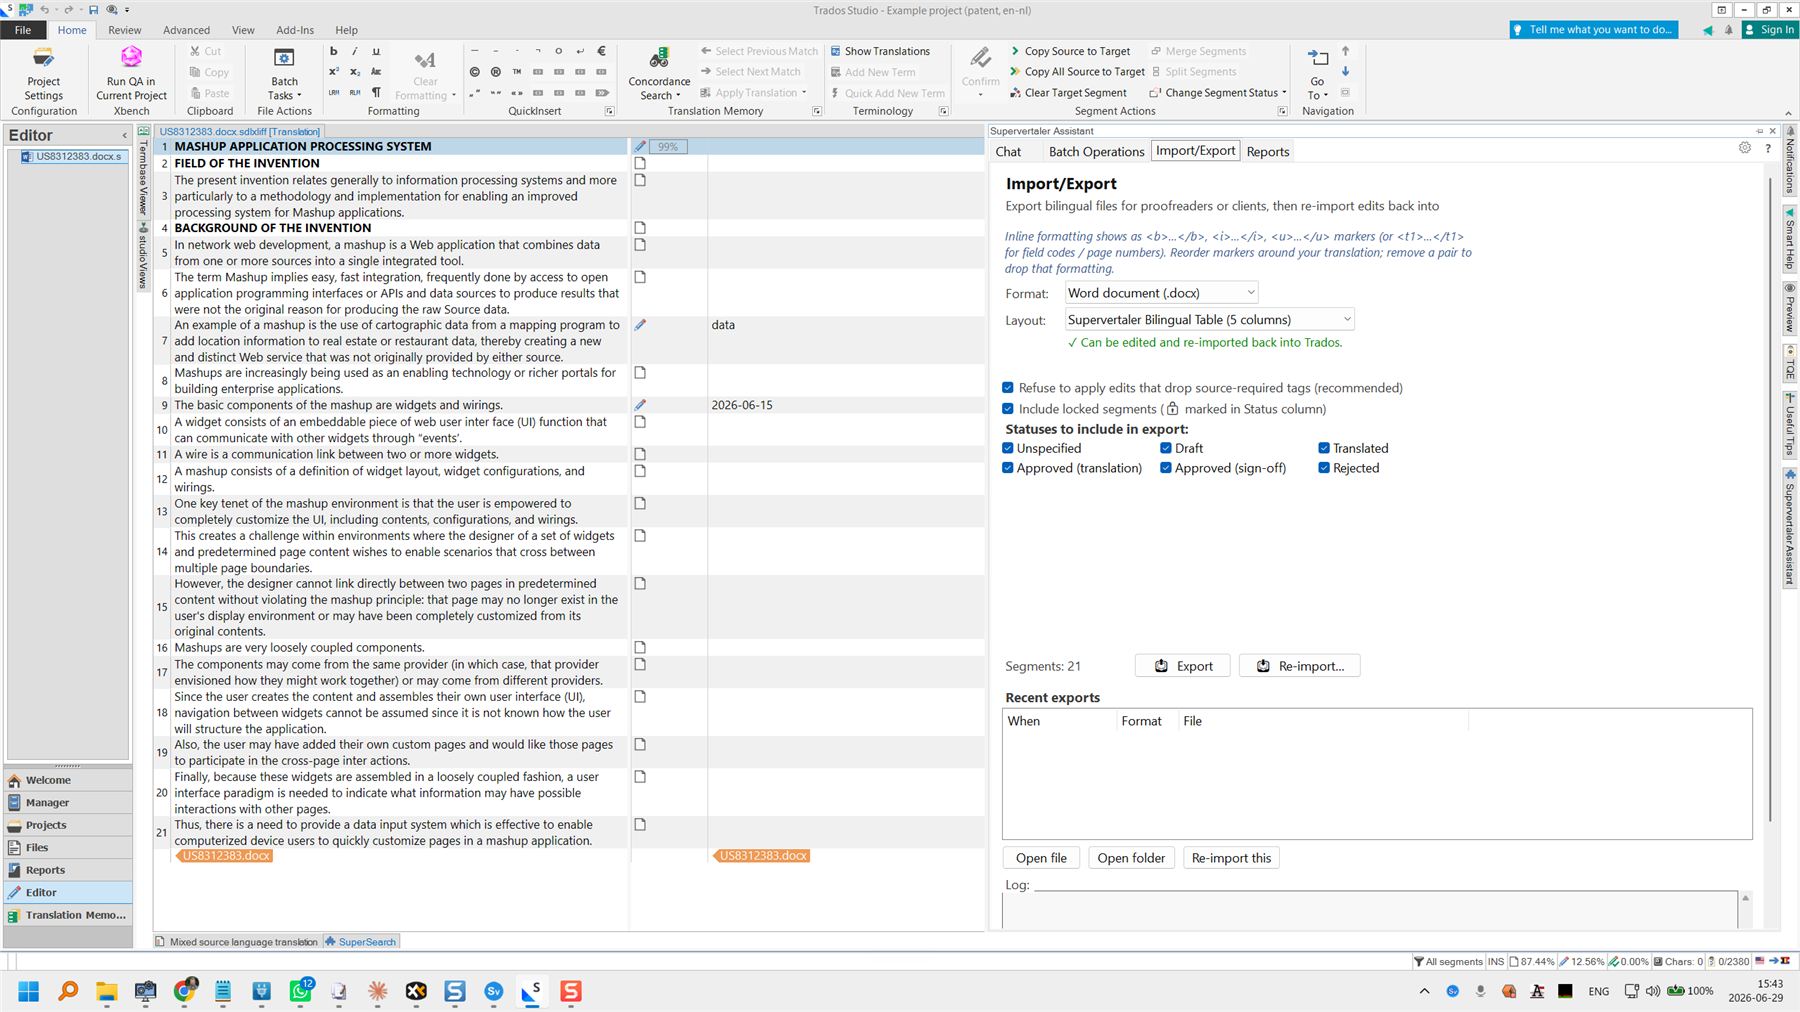Click the Open folder button

pyautogui.click(x=1131, y=858)
